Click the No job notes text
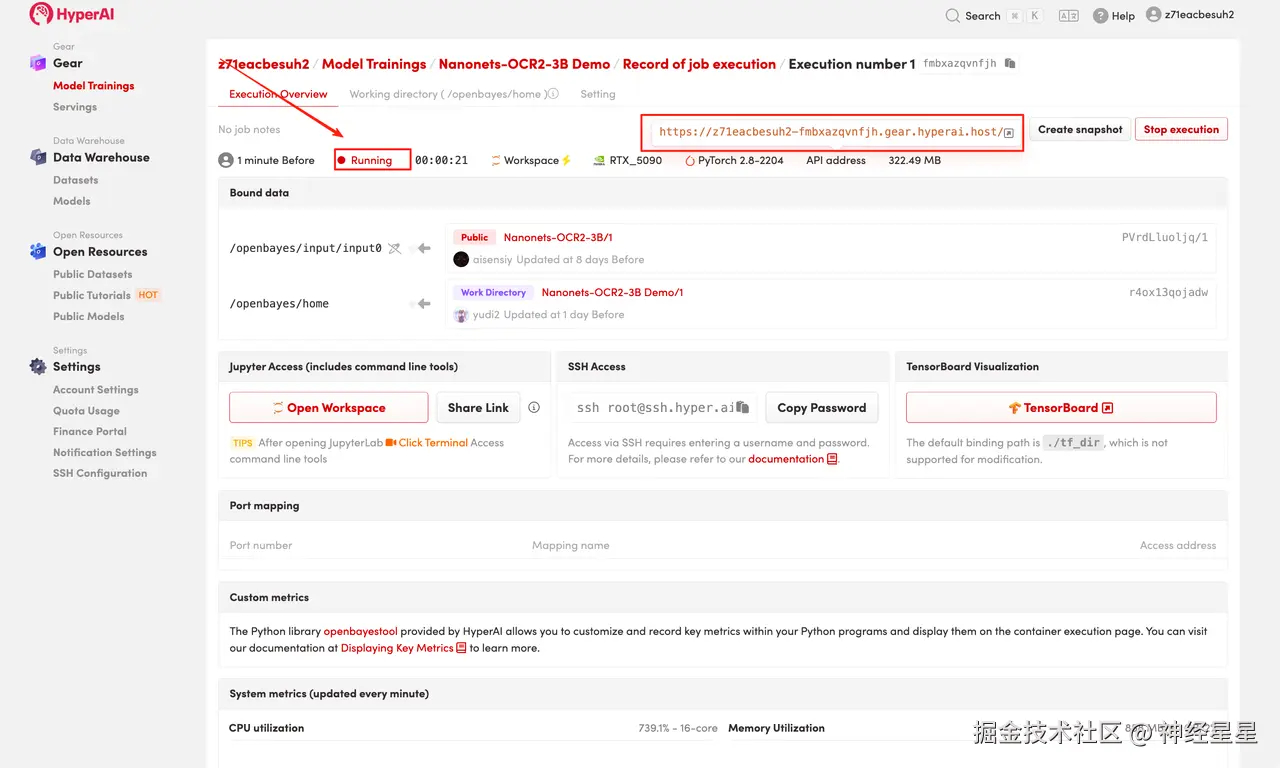 [249, 130]
